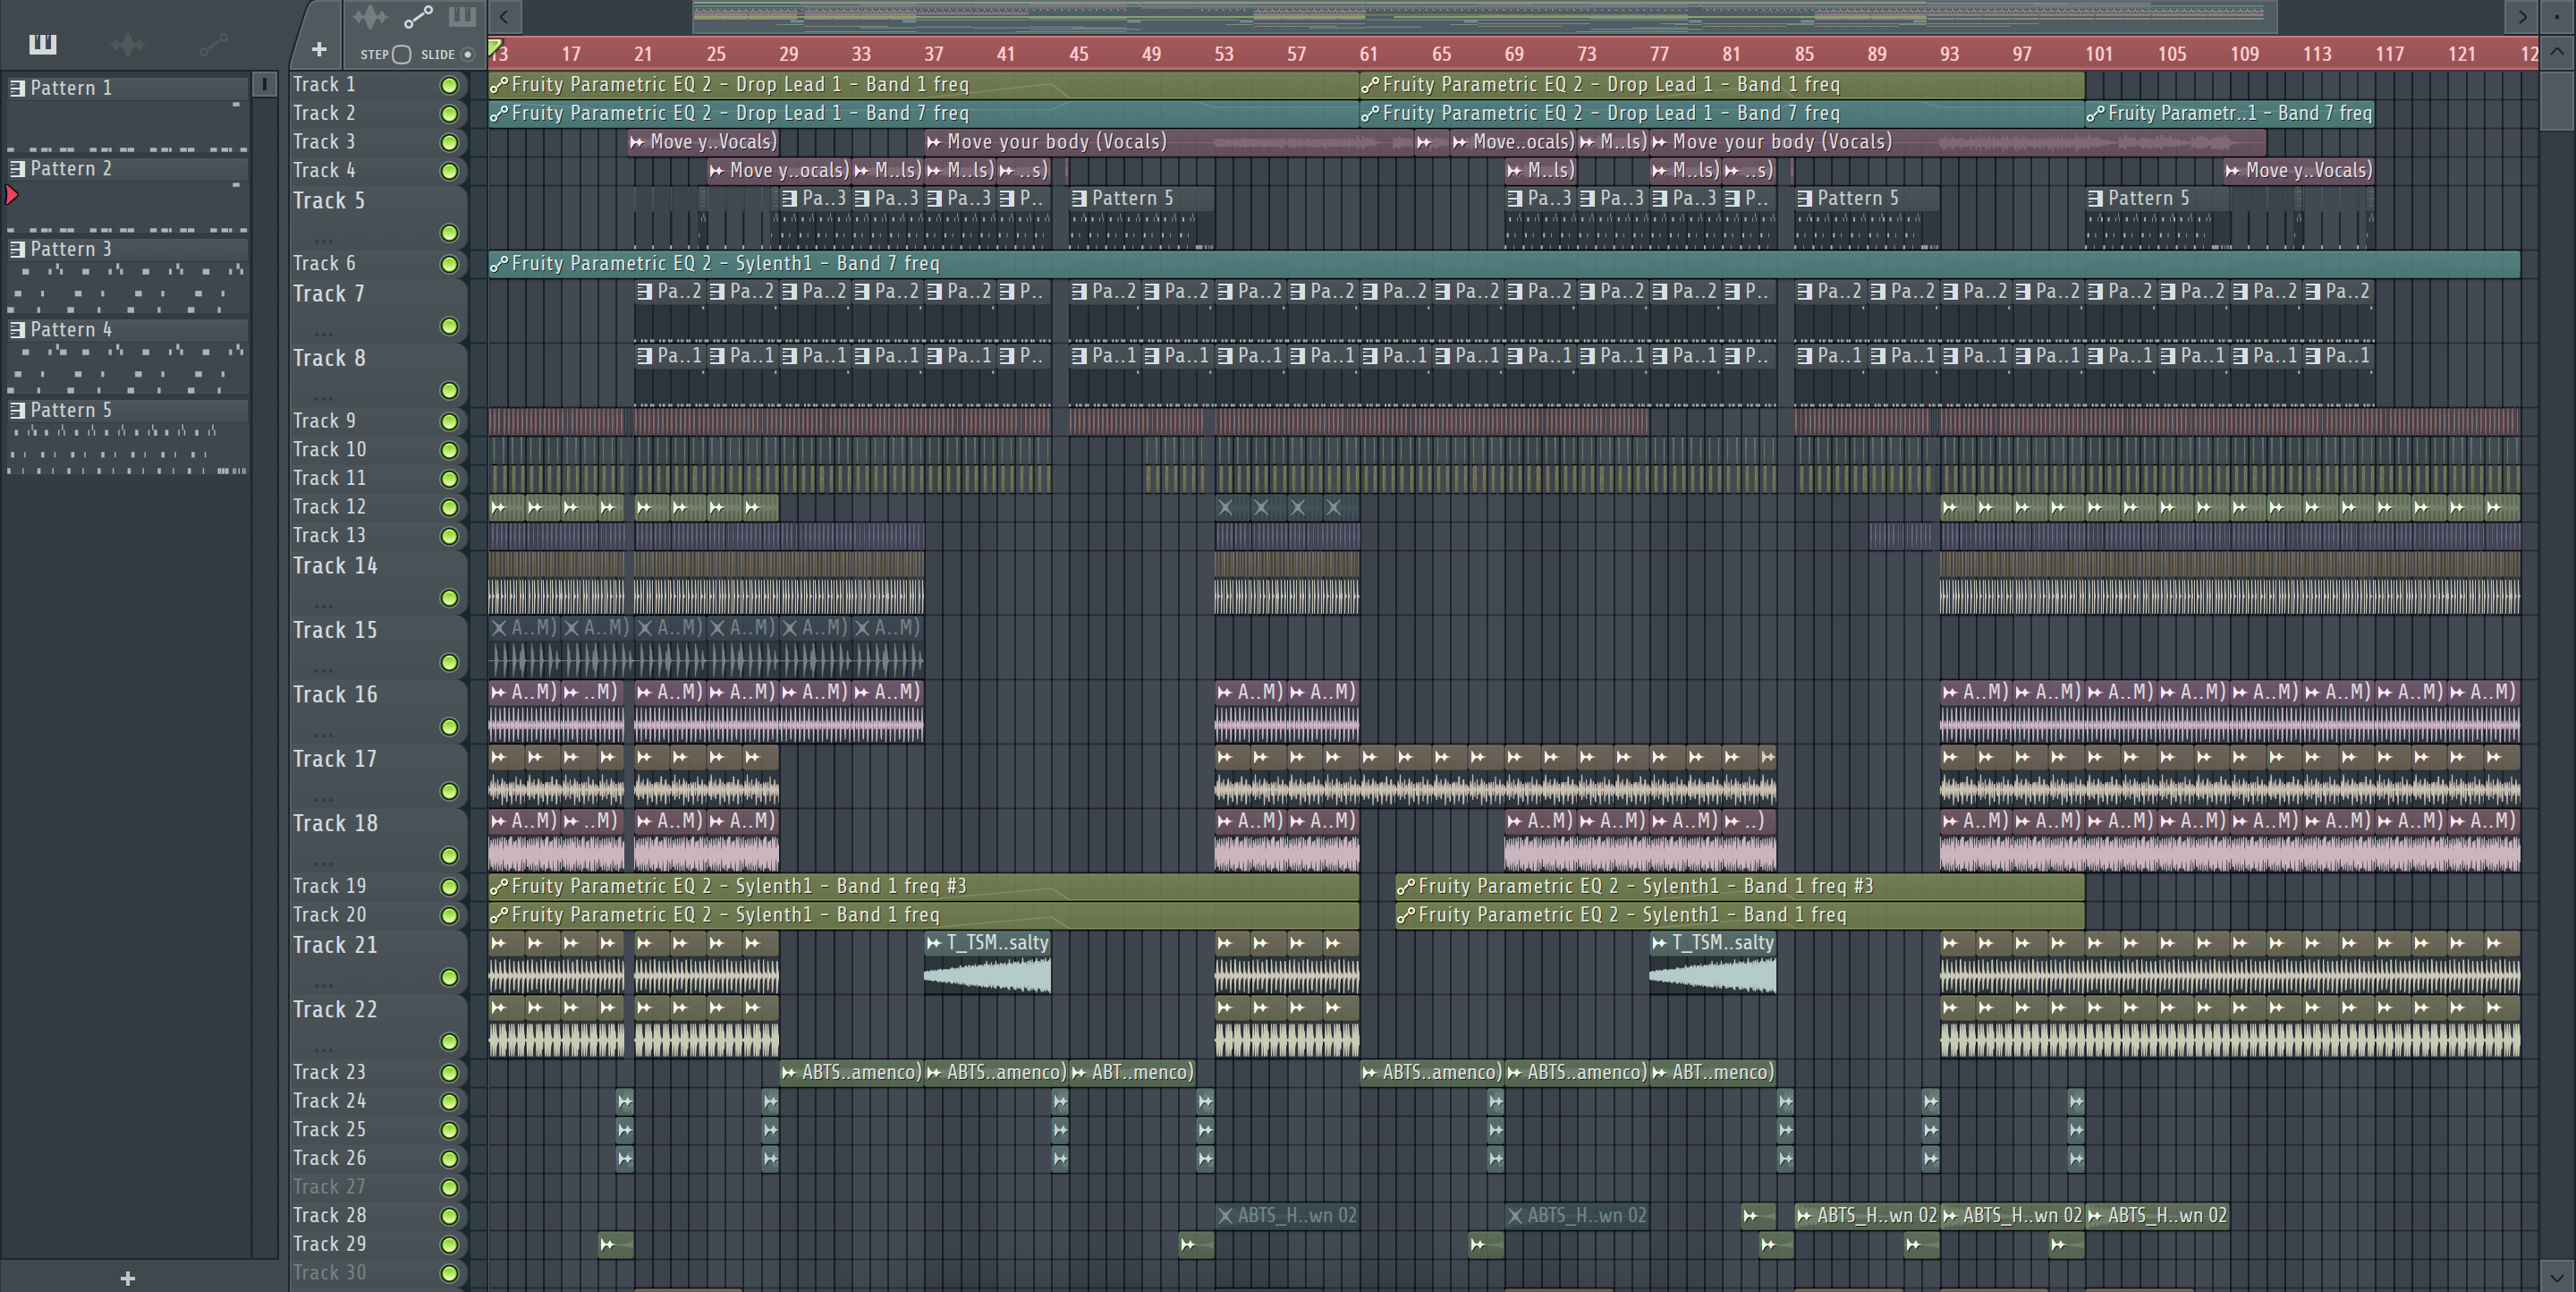The image size is (2576, 1292).
Task: Select Pattern 4 in the picker
Action: pos(127,330)
